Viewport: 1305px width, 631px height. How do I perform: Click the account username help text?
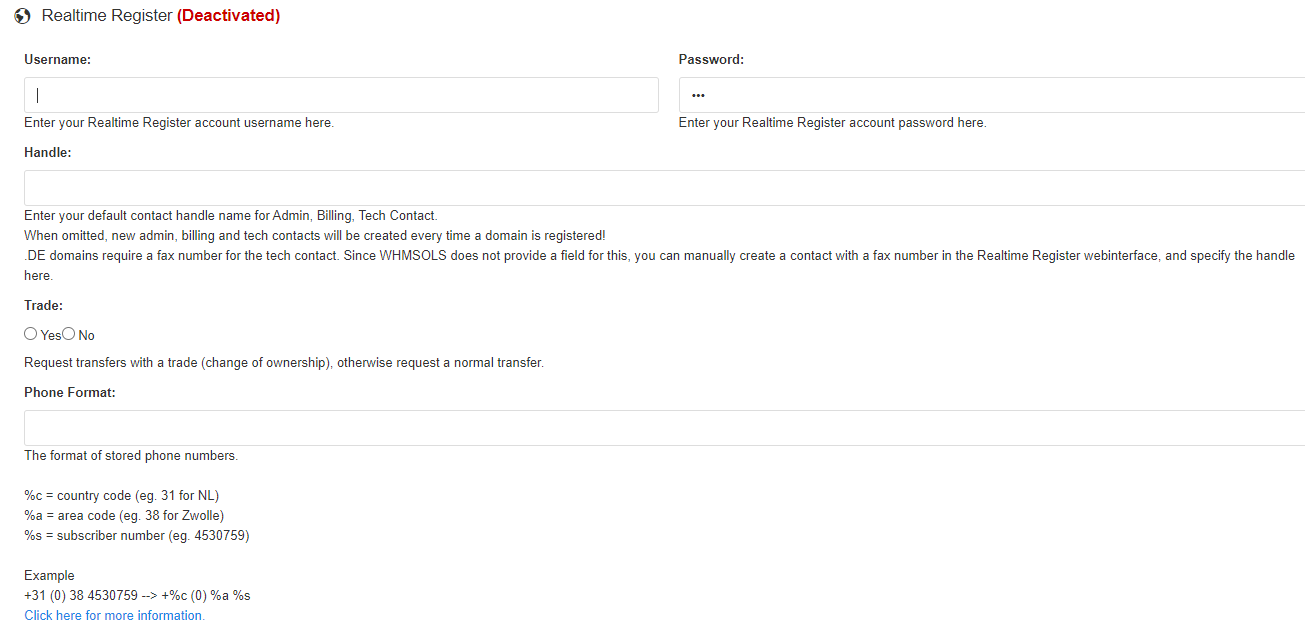[x=179, y=123]
